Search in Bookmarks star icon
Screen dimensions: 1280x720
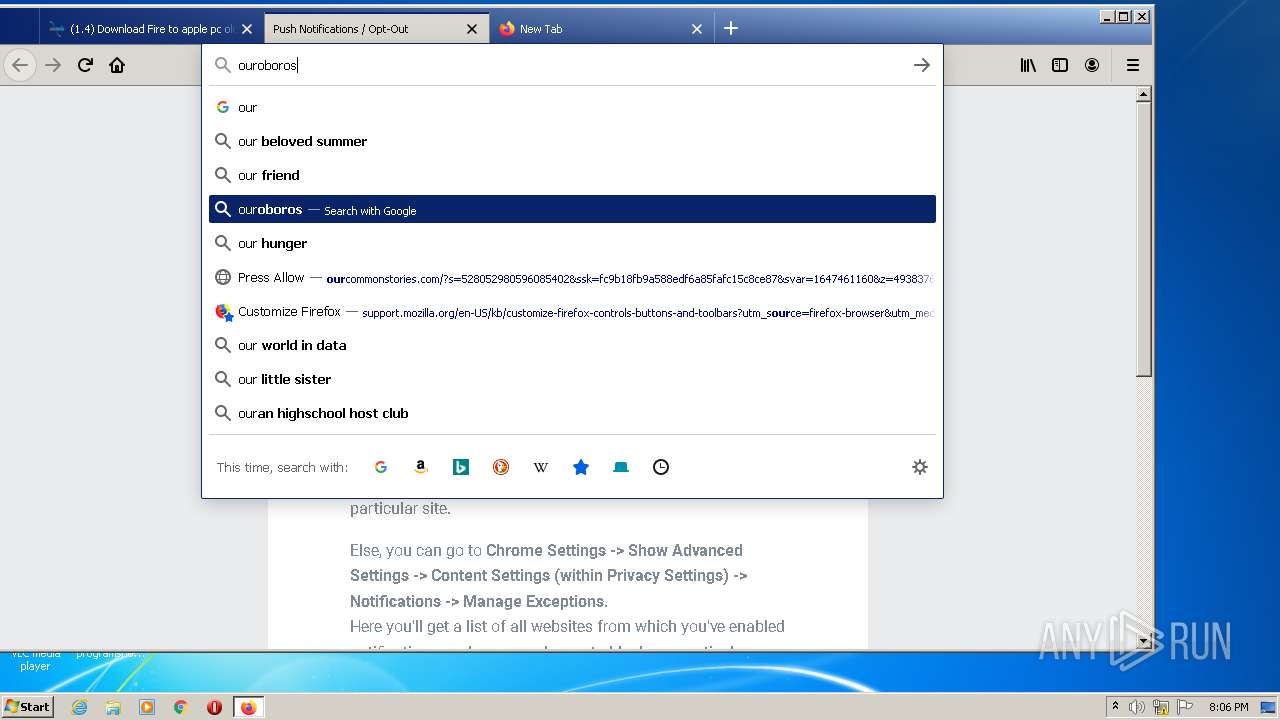click(581, 467)
